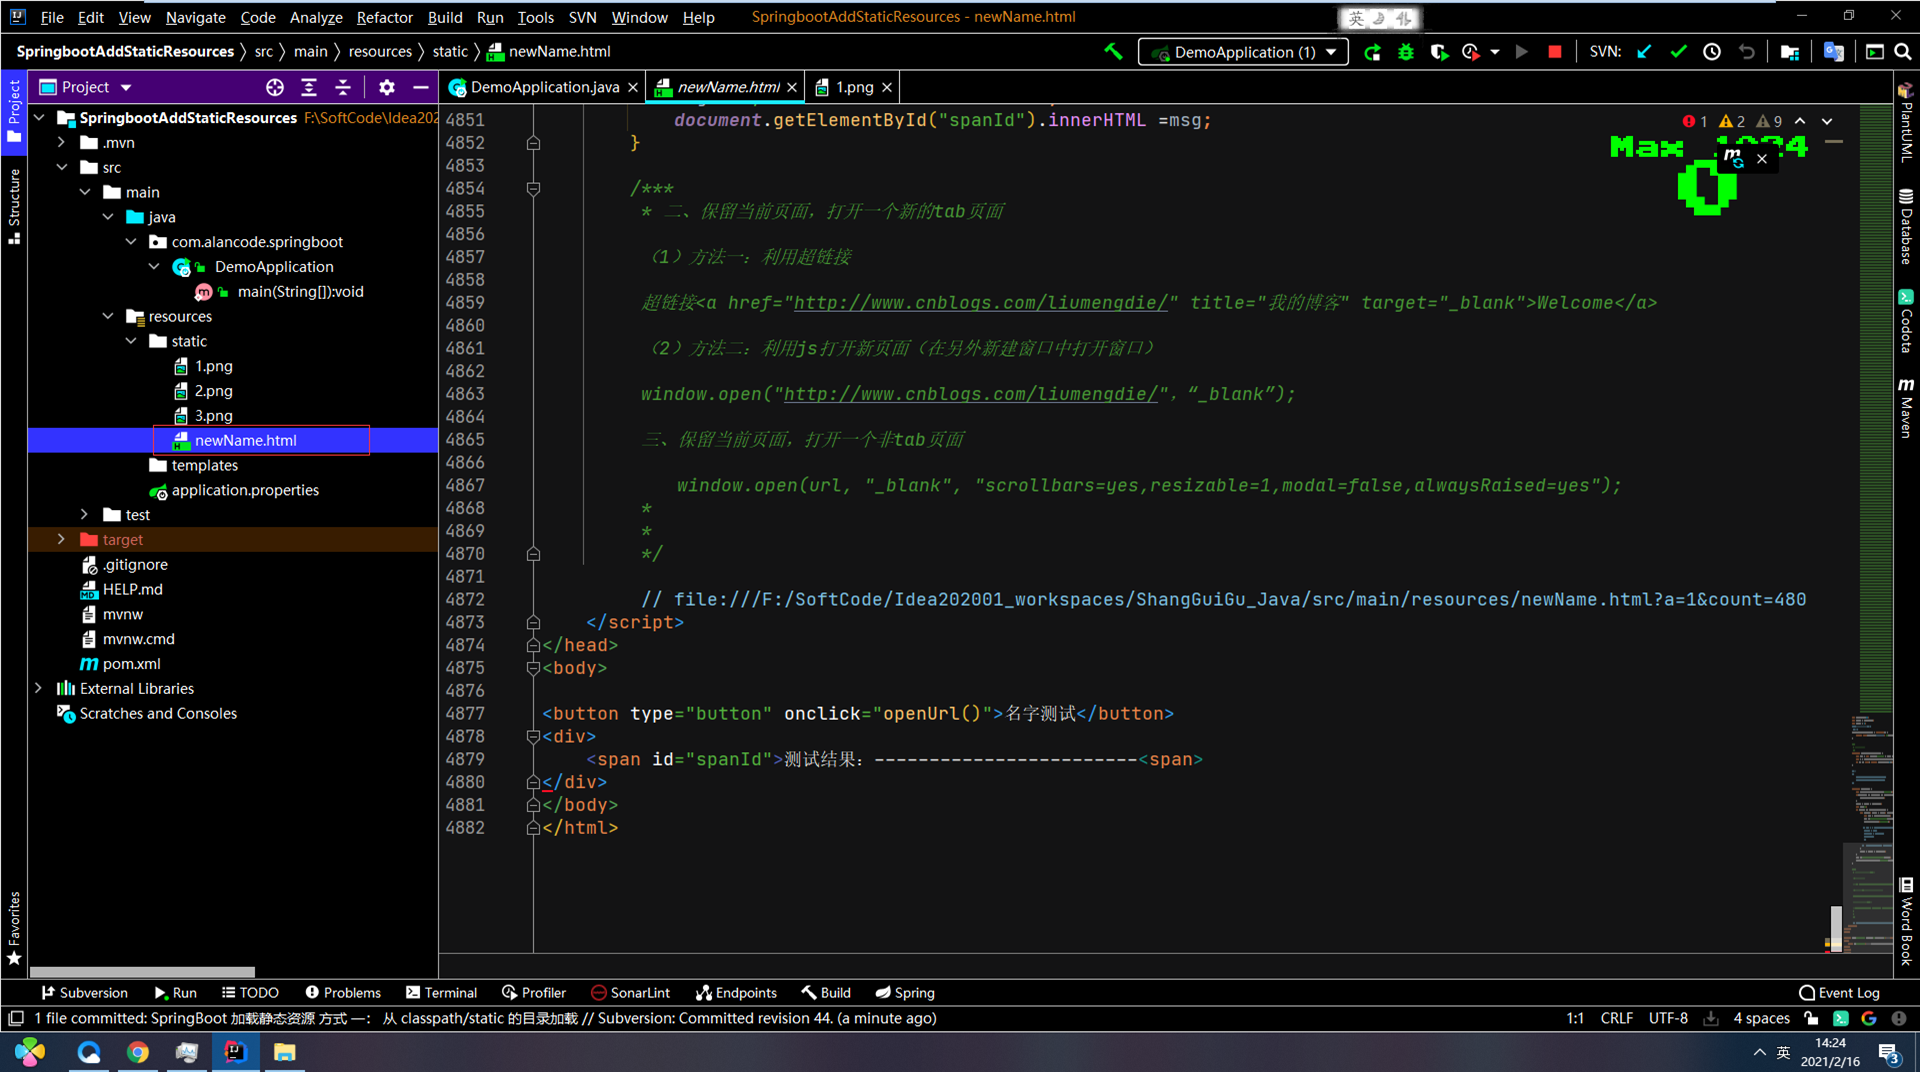Image resolution: width=1920 pixels, height=1072 pixels.
Task: Open the Event Log
Action: pyautogui.click(x=1839, y=992)
